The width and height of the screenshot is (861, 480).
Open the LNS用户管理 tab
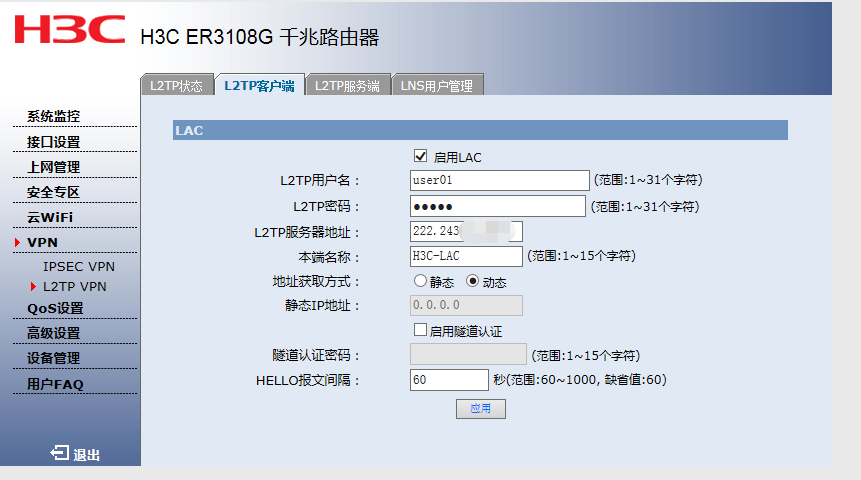click(x=437, y=85)
